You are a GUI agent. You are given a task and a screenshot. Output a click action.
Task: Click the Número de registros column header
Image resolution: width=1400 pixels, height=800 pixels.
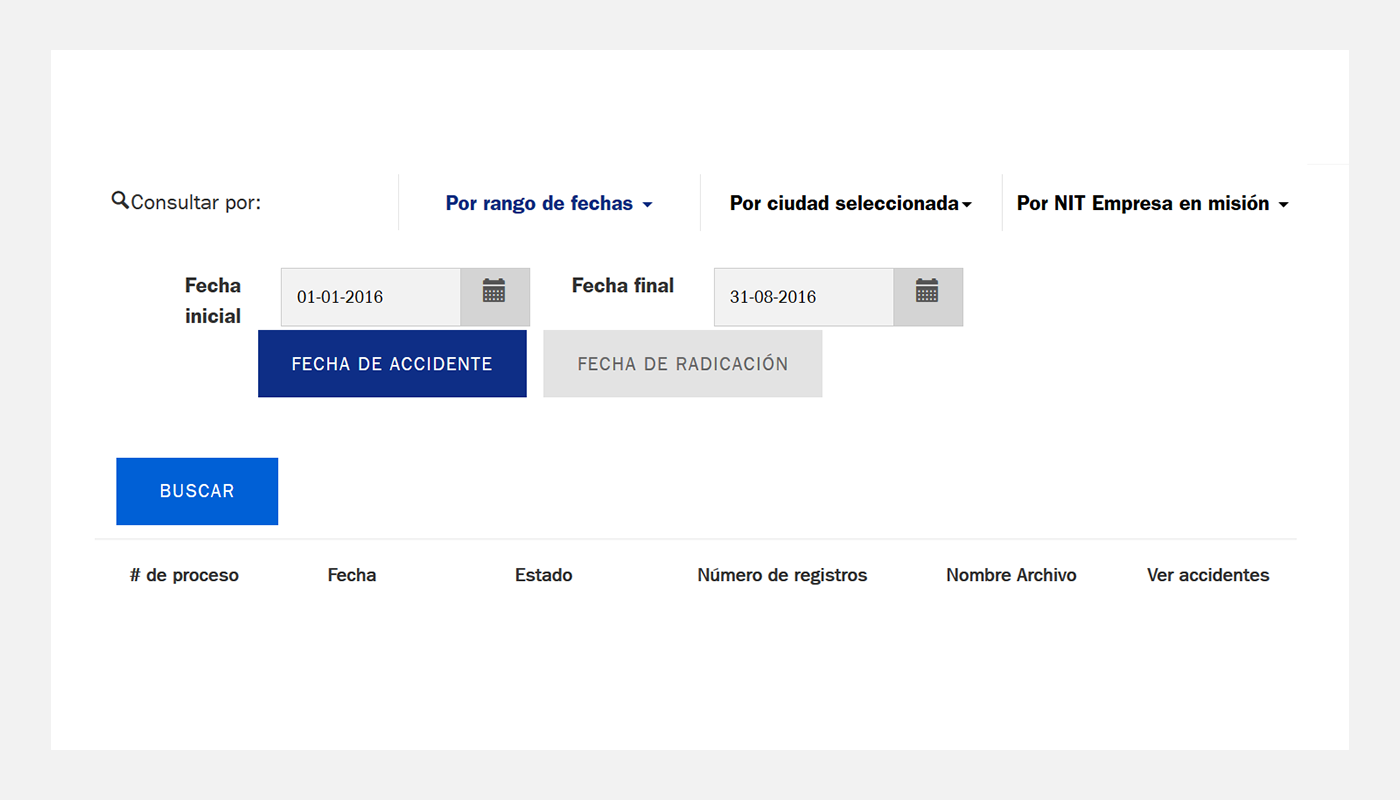coord(782,575)
